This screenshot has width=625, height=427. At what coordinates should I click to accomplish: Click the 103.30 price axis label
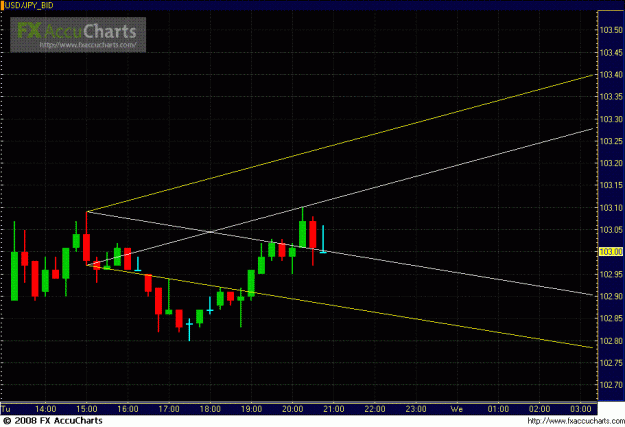pos(611,119)
